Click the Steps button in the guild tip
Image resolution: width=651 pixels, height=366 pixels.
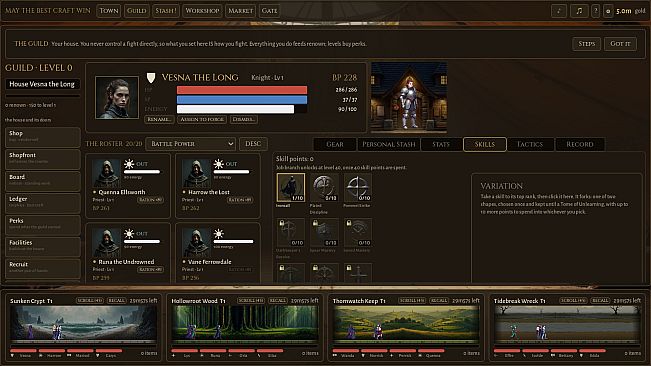[587, 44]
